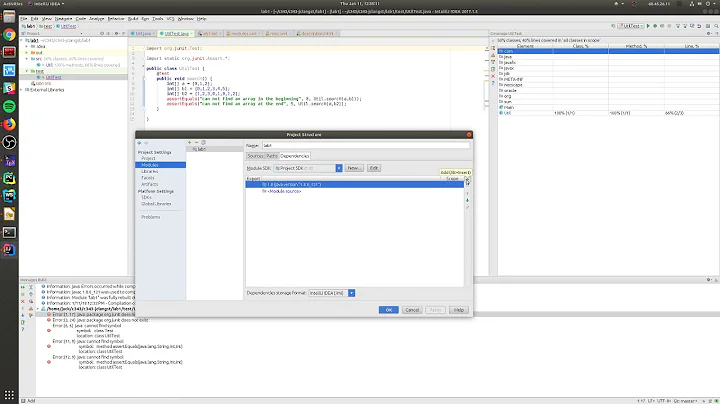The image size is (720, 404).
Task: Click the Search Everywhere magnifier icon
Action: click(x=714, y=26)
